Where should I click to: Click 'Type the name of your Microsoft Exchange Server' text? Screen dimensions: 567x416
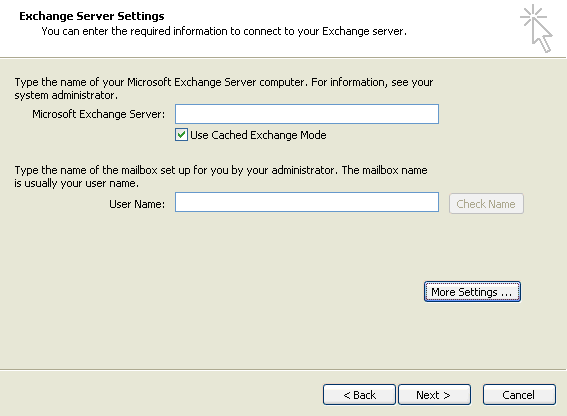pos(224,89)
